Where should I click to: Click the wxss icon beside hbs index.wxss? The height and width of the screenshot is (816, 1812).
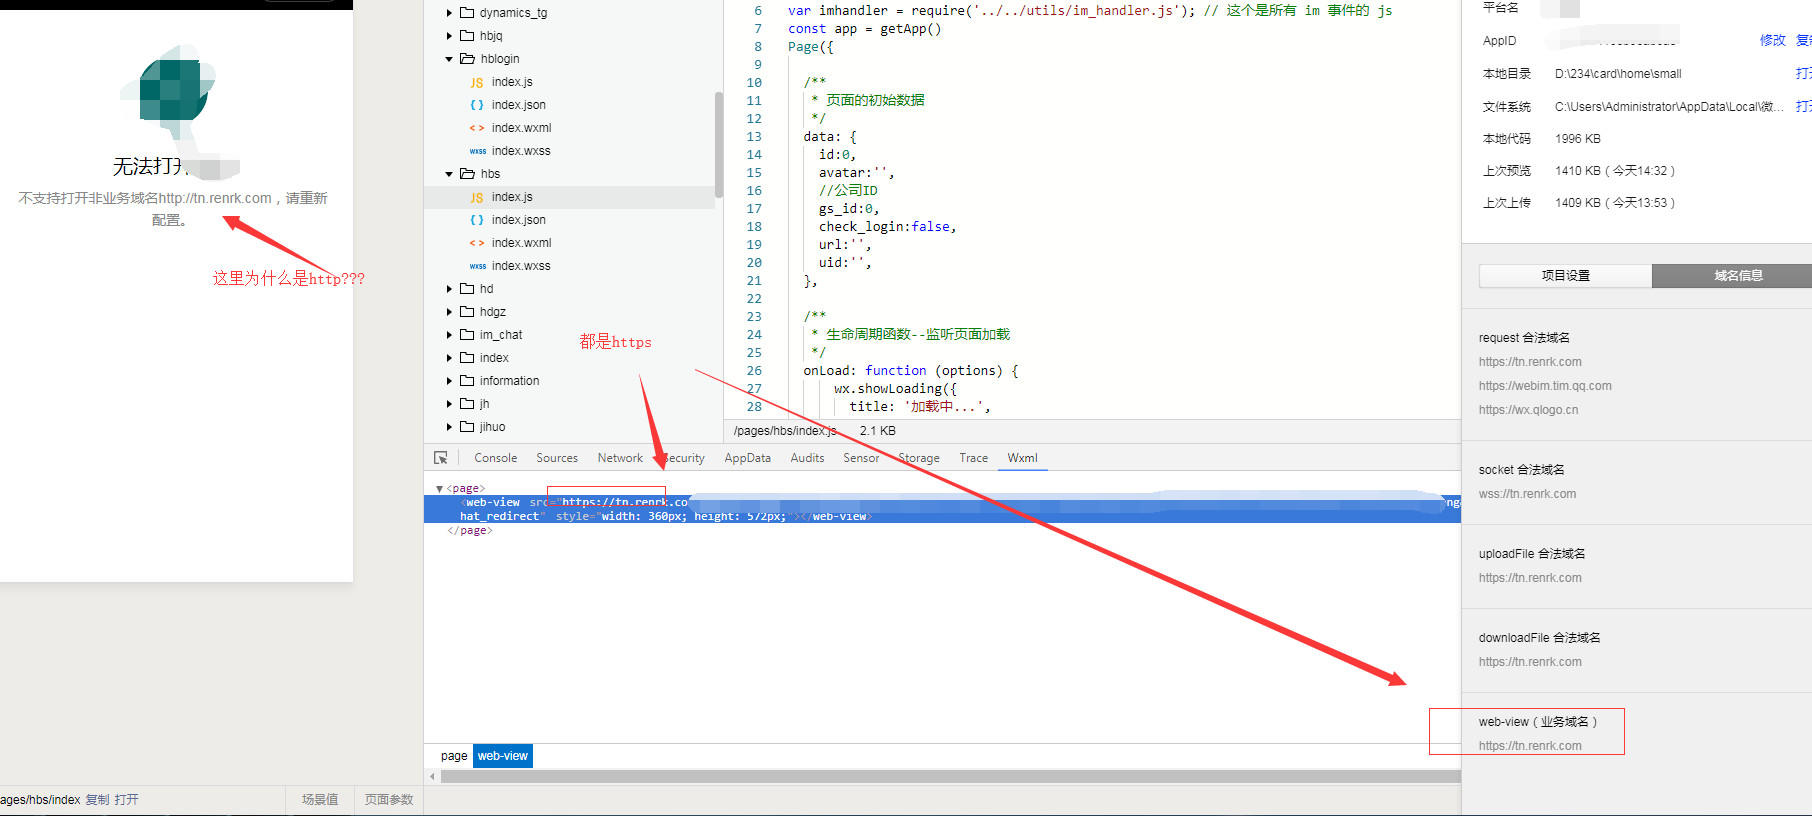477,266
